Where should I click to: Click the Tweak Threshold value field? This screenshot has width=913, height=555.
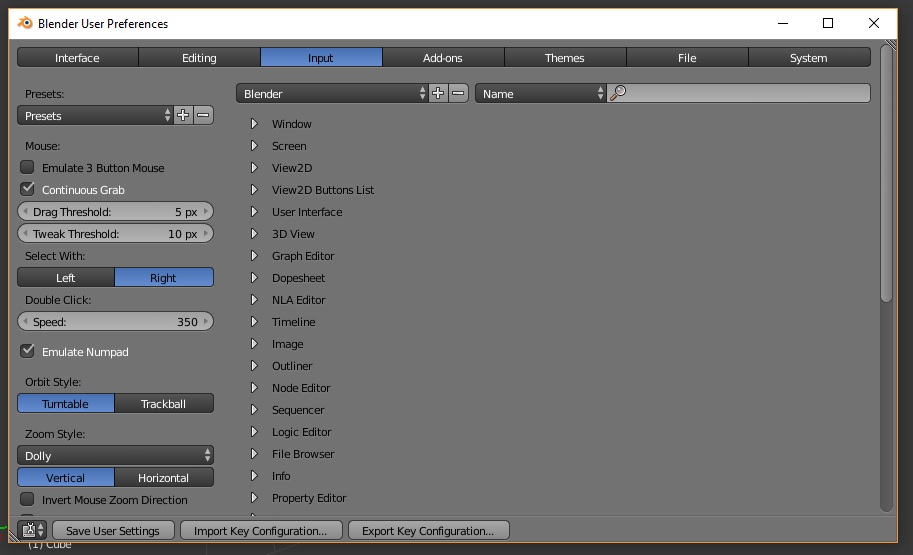click(115, 234)
